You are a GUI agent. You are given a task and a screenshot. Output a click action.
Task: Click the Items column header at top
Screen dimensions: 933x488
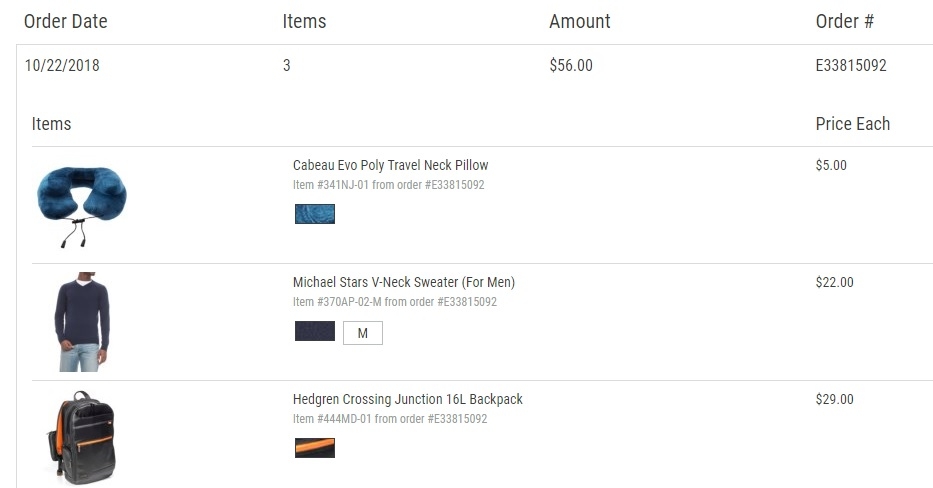click(304, 21)
